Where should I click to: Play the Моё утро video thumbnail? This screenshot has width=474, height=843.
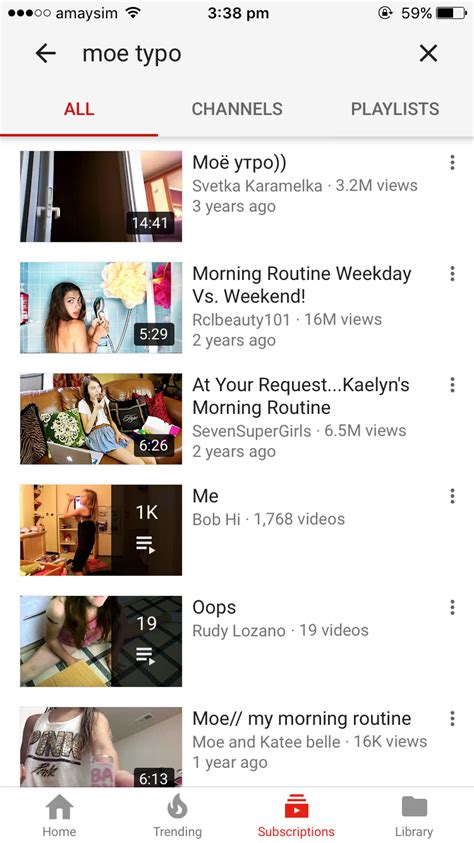(x=101, y=196)
